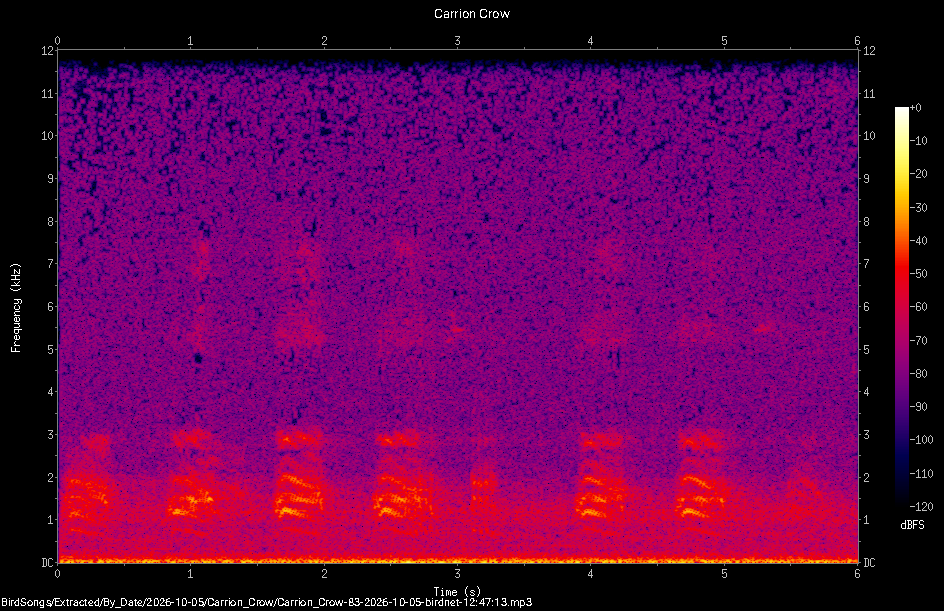This screenshot has width=944, height=611.
Task: Click the '-10' colorbar value
Action: click(918, 141)
